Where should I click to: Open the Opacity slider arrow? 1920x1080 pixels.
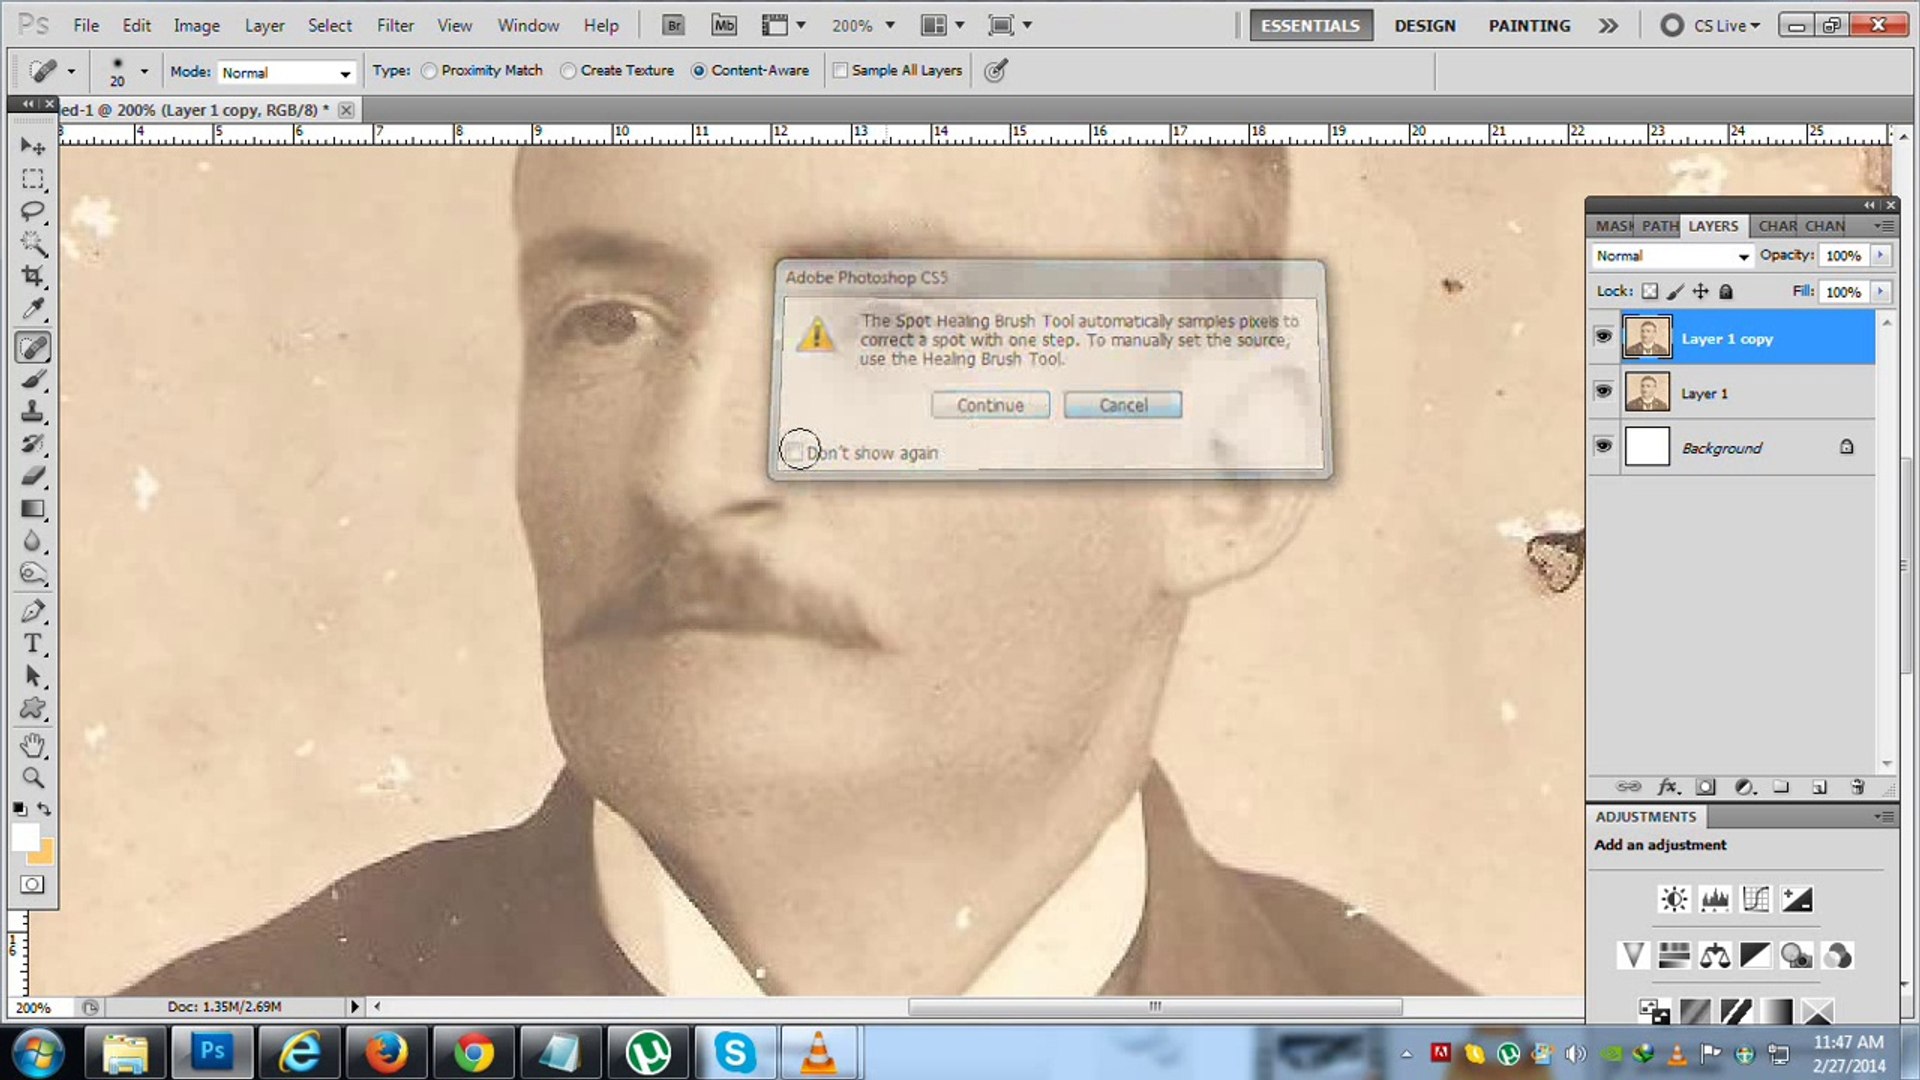1880,256
